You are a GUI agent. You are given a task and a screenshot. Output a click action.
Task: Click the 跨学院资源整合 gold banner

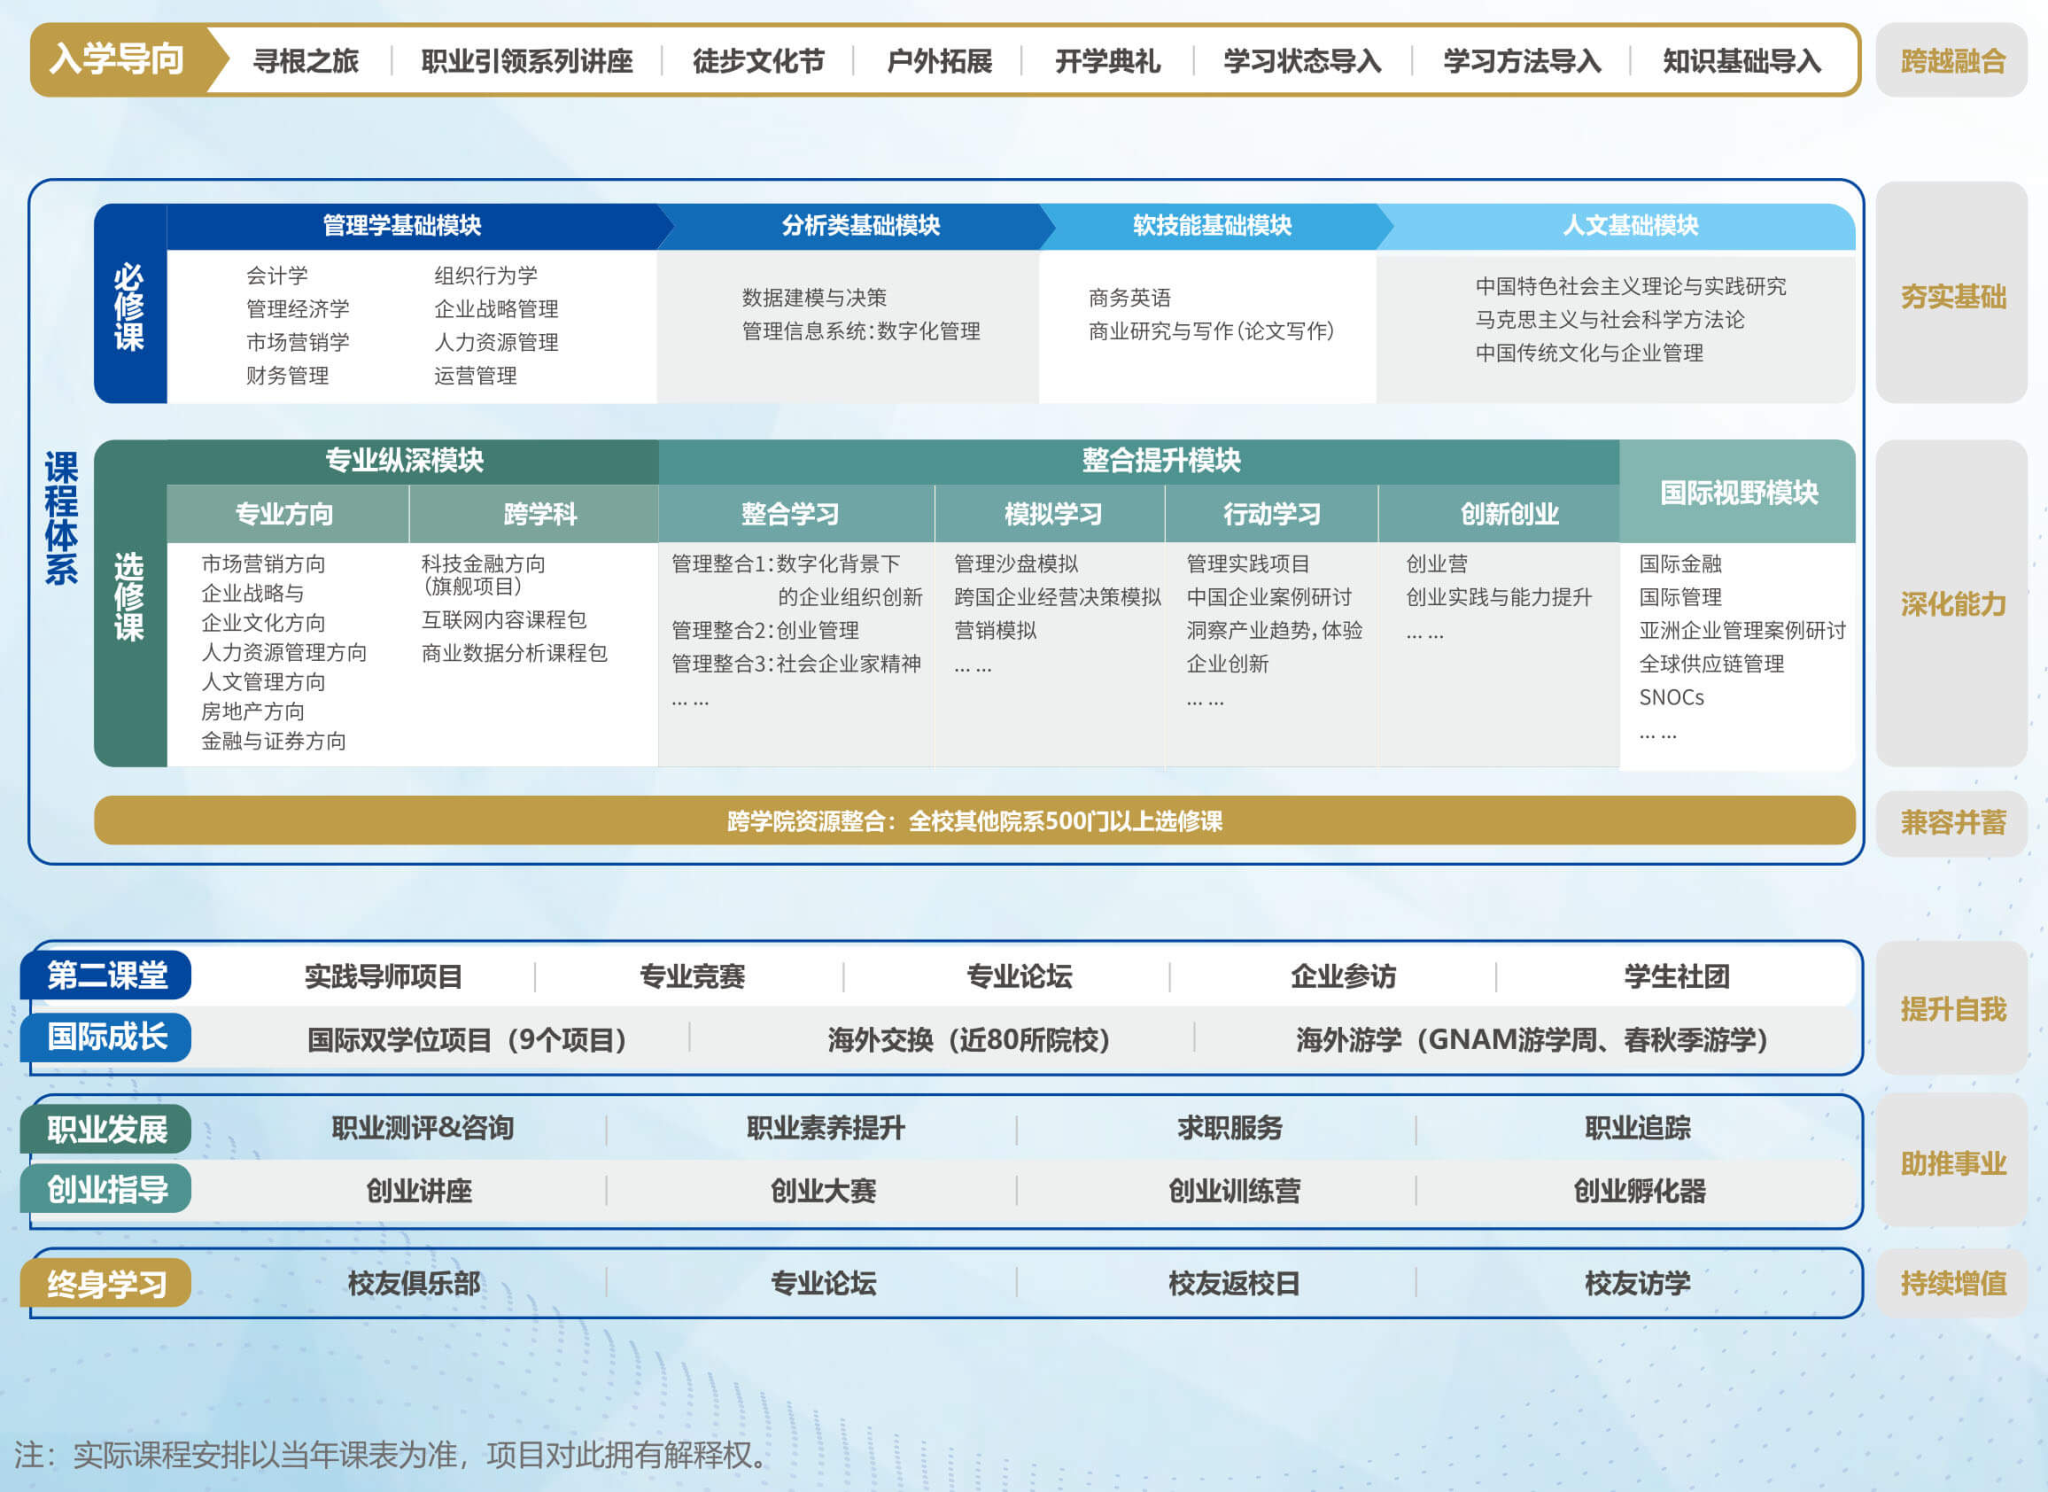click(x=974, y=821)
